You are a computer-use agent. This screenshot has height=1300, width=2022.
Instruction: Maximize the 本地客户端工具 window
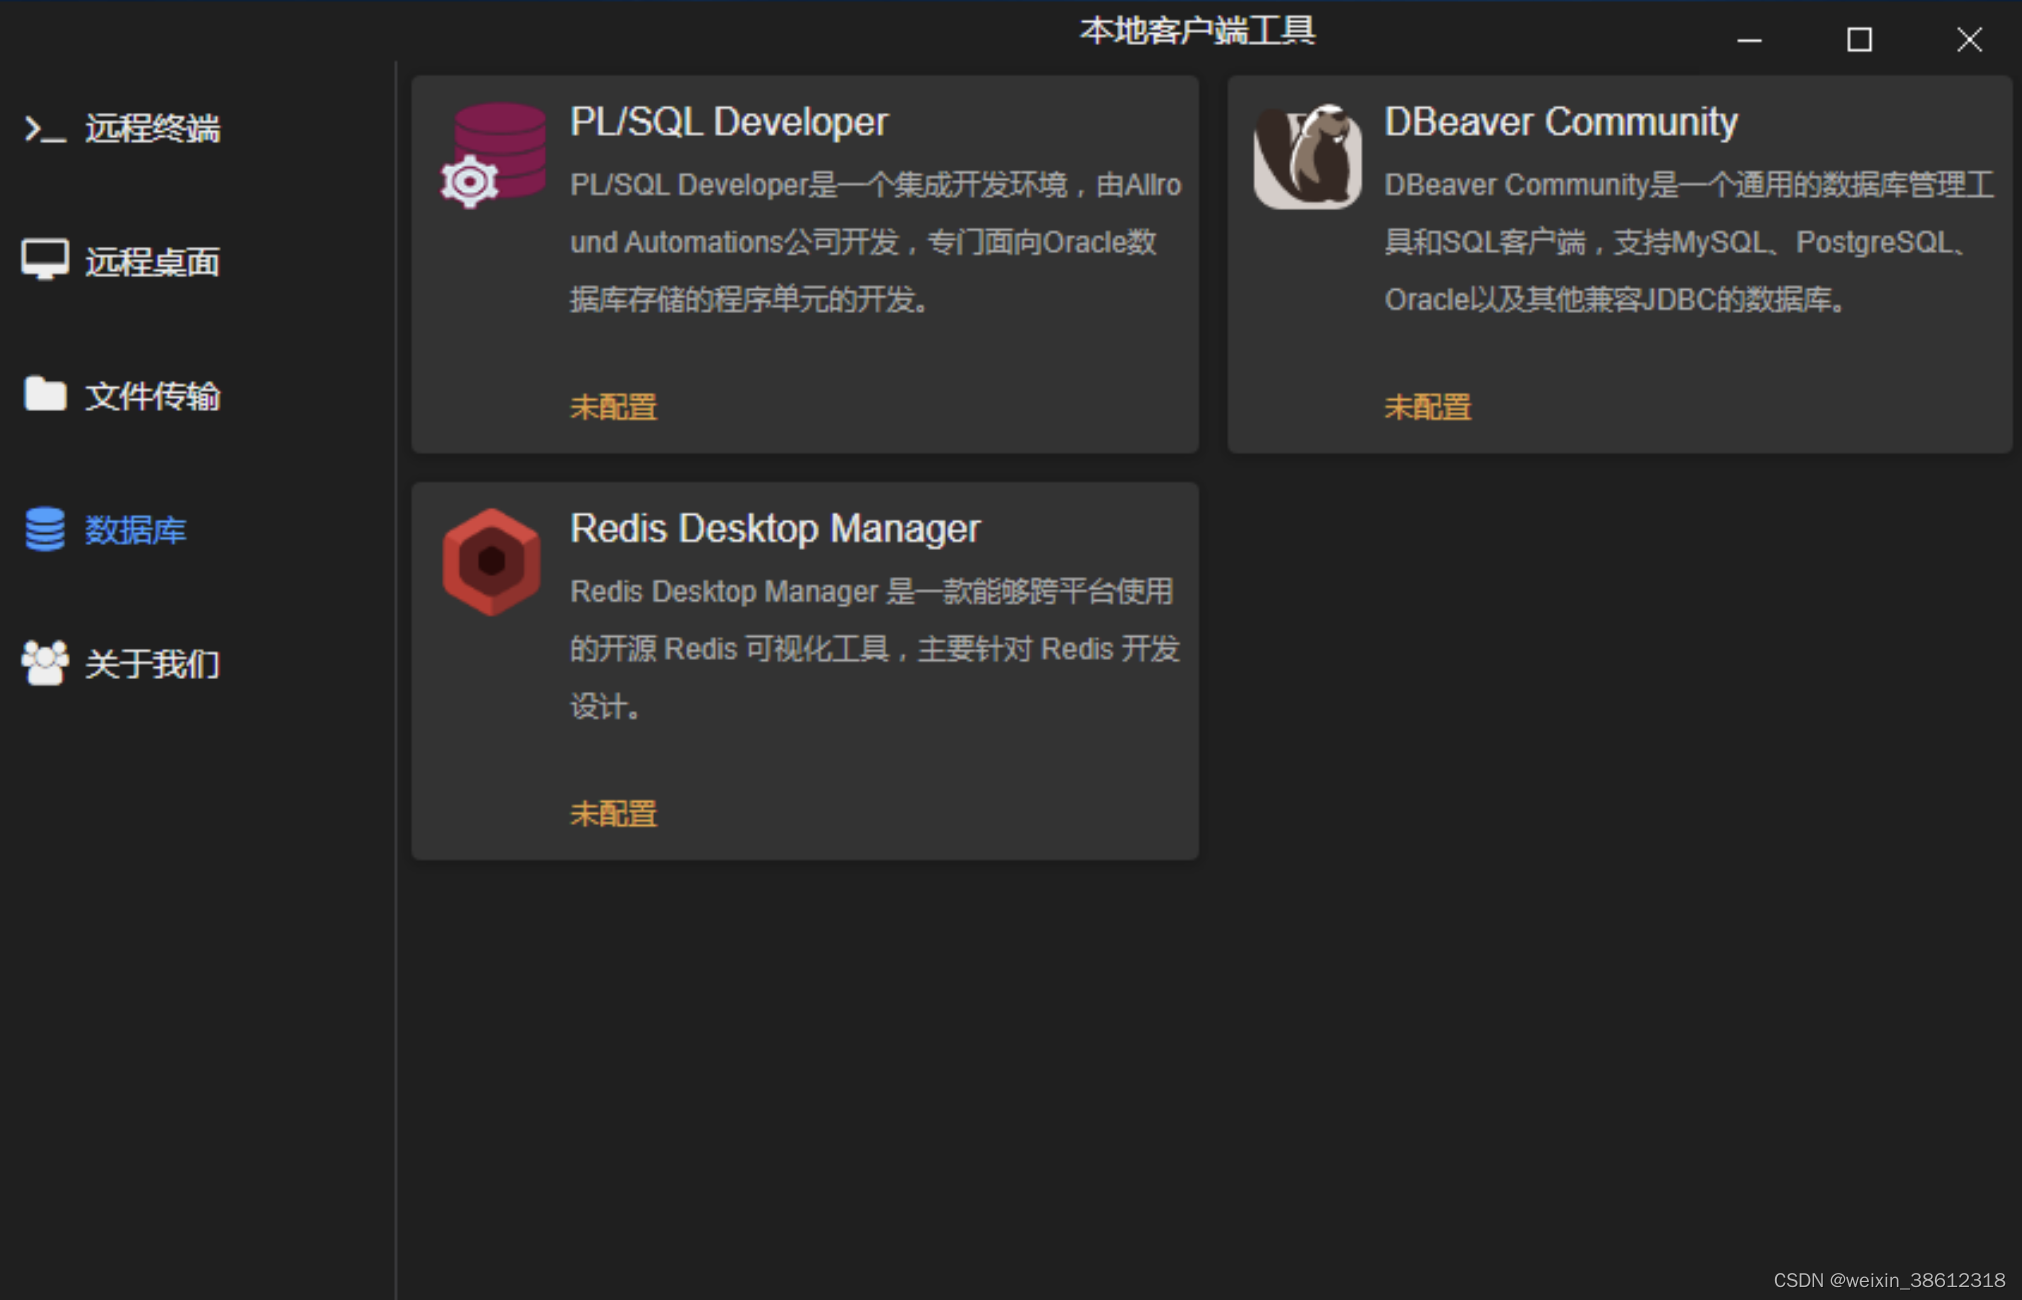click(1859, 40)
